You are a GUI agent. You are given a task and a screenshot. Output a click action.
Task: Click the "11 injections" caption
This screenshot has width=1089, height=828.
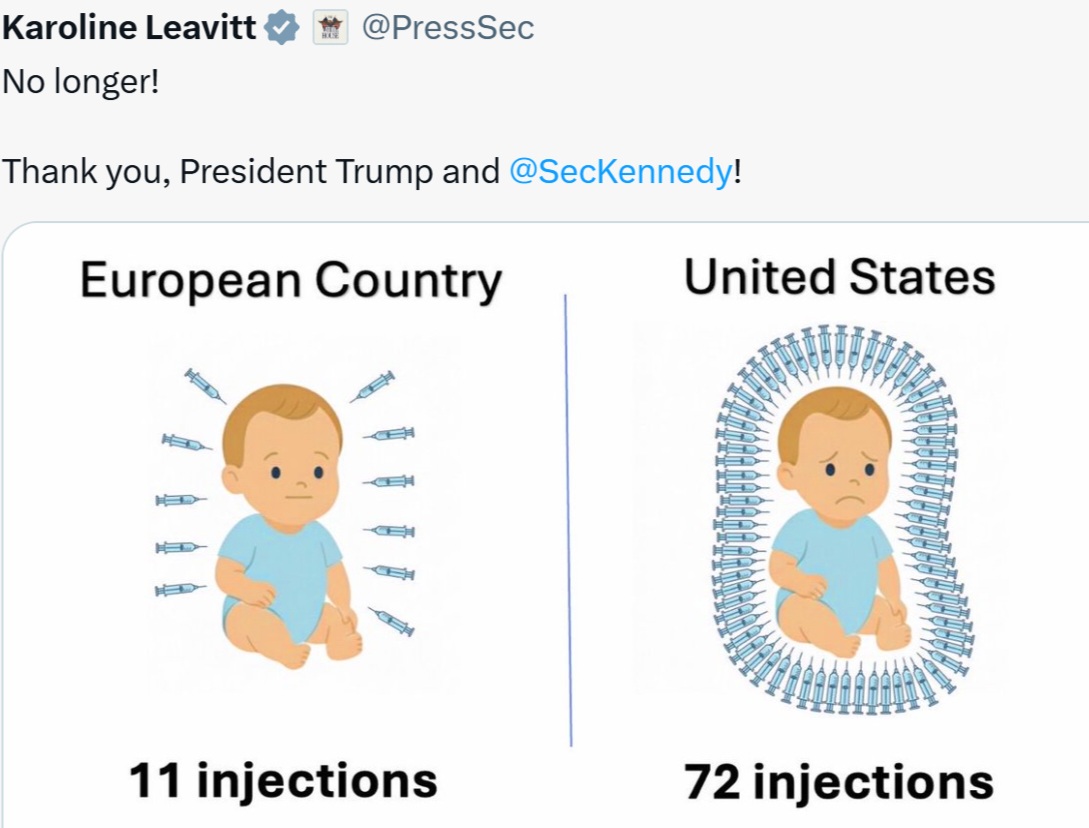click(x=283, y=781)
